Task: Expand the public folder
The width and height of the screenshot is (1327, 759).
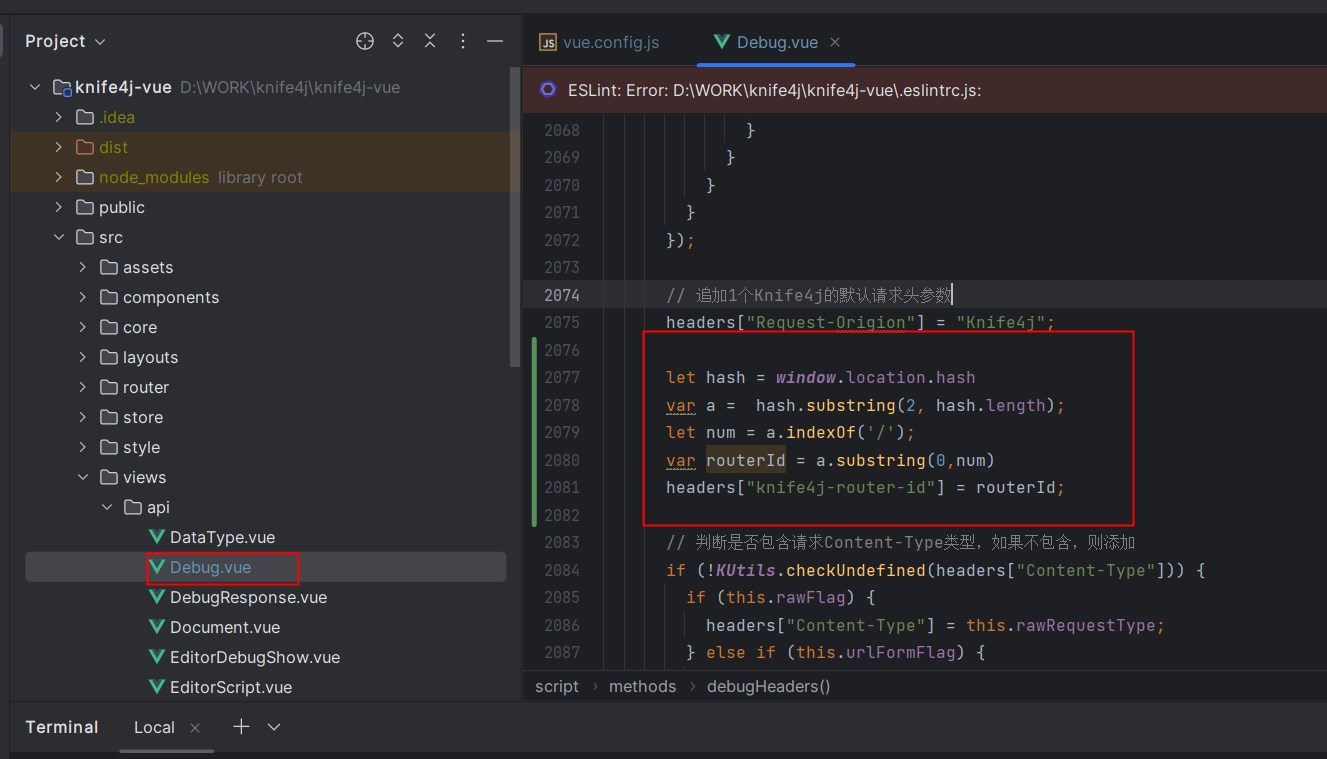Action: [x=59, y=207]
